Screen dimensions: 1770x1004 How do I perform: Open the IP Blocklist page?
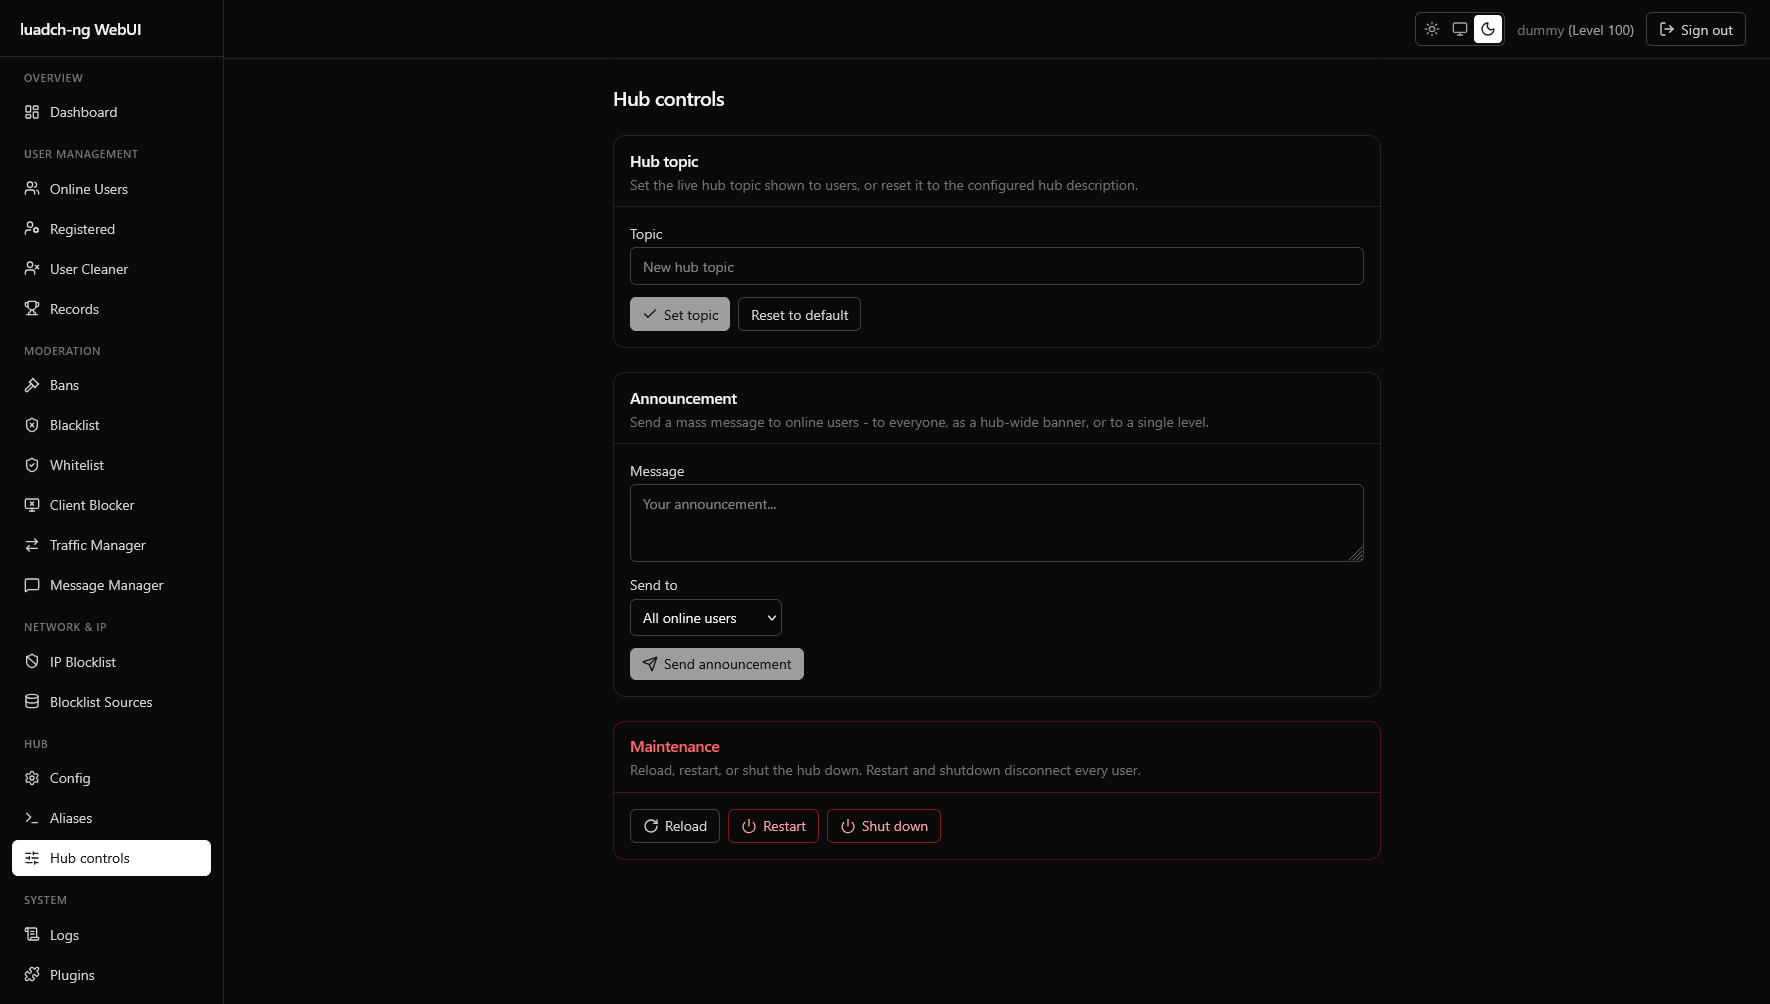pos(111,662)
